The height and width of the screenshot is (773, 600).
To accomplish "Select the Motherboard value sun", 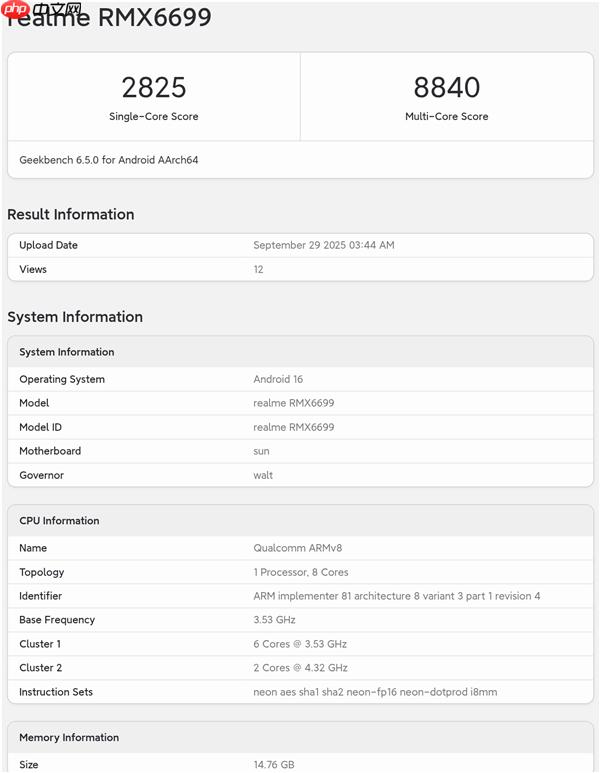I will pos(261,451).
